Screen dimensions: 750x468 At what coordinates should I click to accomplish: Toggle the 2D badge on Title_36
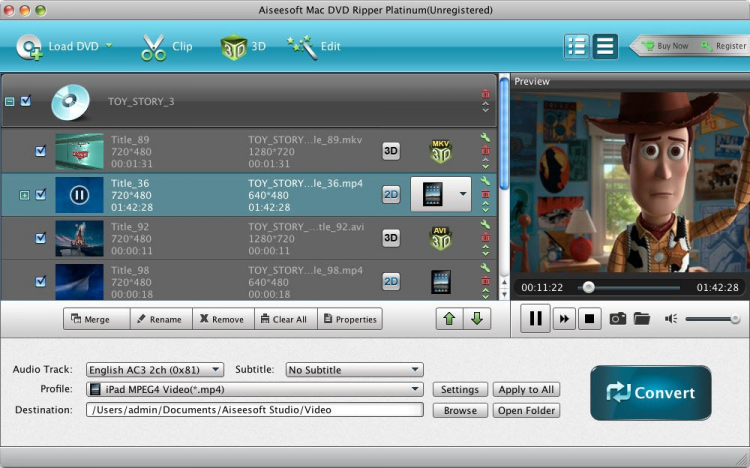[x=391, y=194]
